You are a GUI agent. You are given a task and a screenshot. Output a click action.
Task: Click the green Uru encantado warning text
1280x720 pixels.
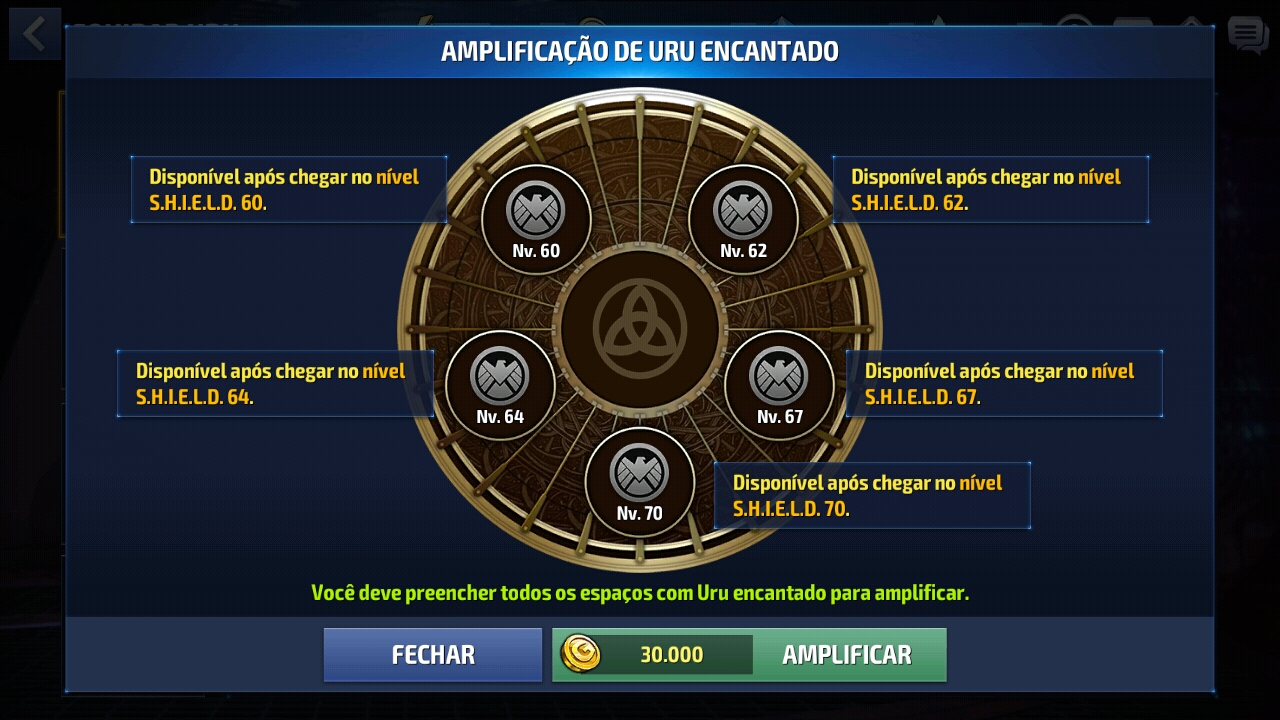(640, 593)
